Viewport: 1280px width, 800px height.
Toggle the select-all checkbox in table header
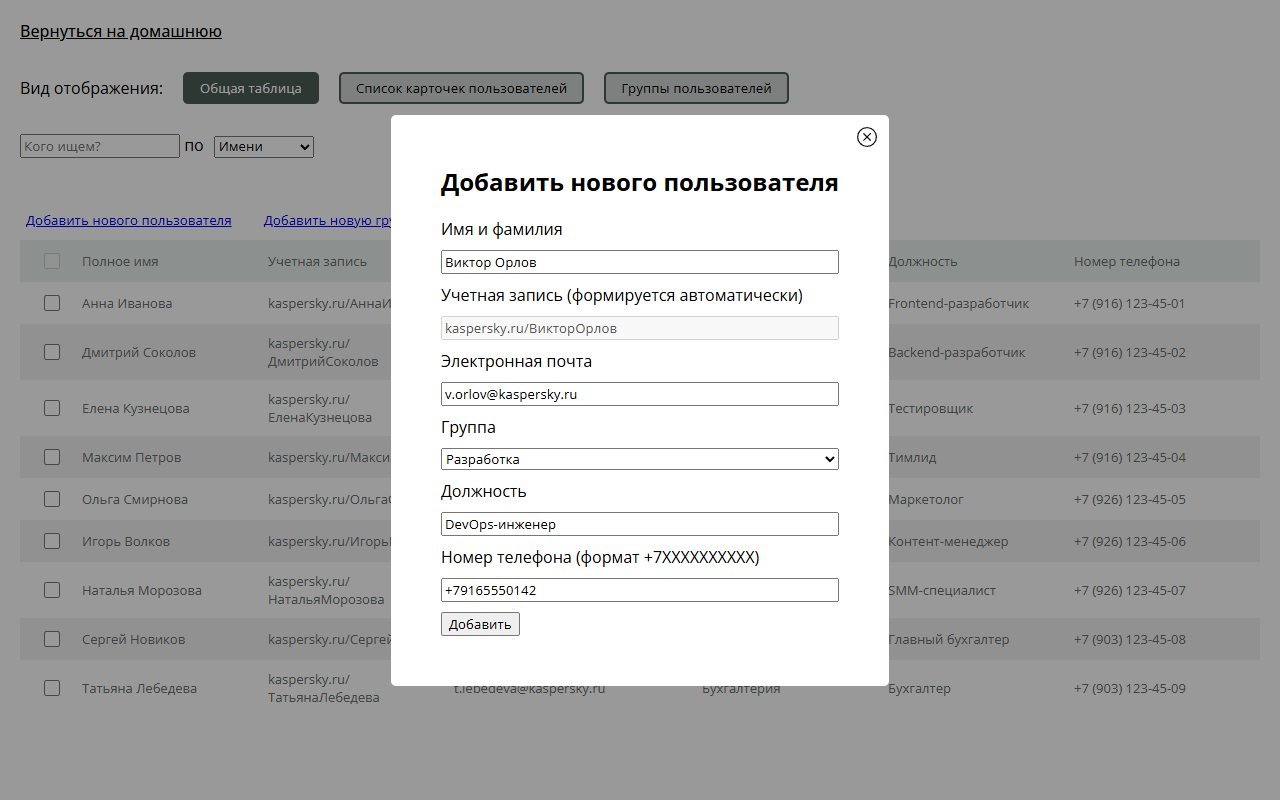[x=52, y=261]
